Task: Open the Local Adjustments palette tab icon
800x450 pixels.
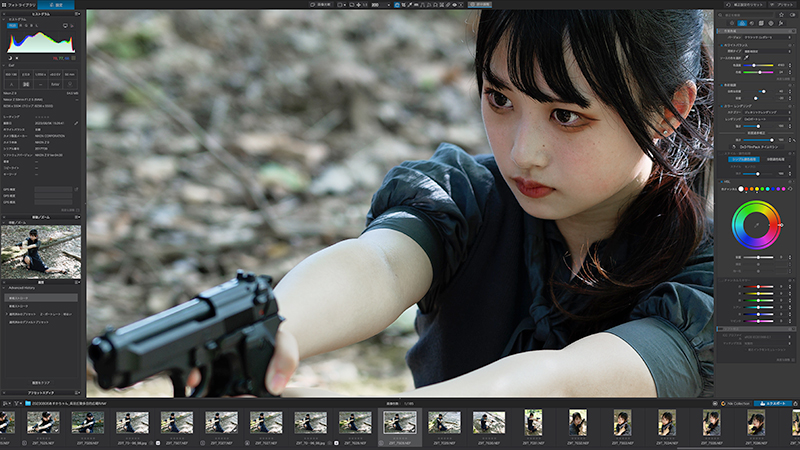Action: 771,23
